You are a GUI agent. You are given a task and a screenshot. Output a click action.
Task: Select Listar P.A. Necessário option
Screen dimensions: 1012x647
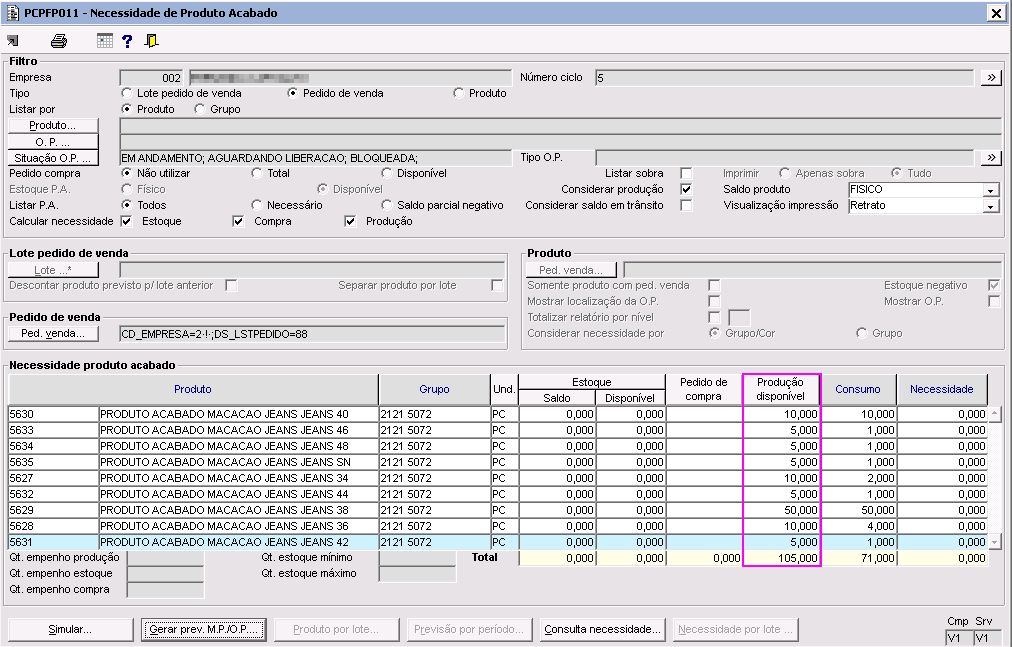257,205
